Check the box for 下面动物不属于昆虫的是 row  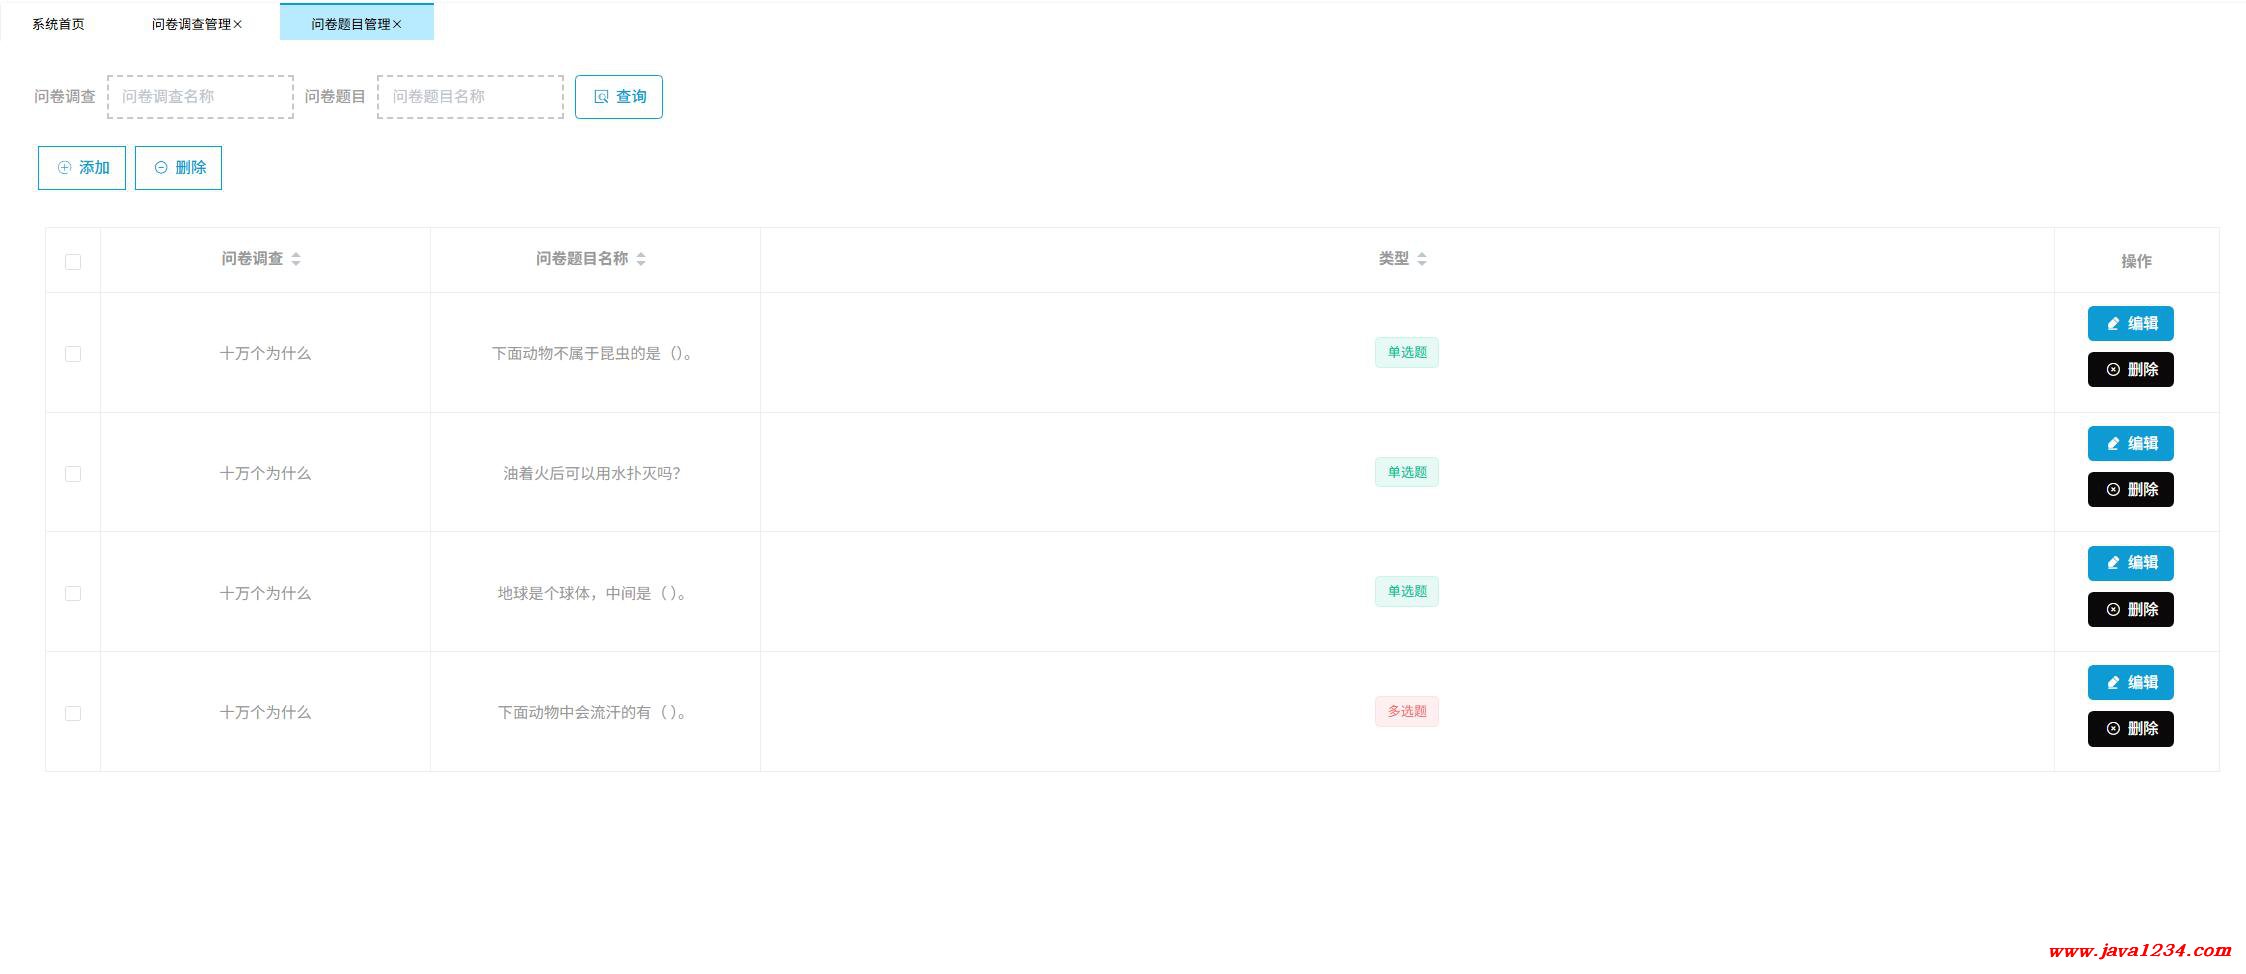[x=73, y=354]
